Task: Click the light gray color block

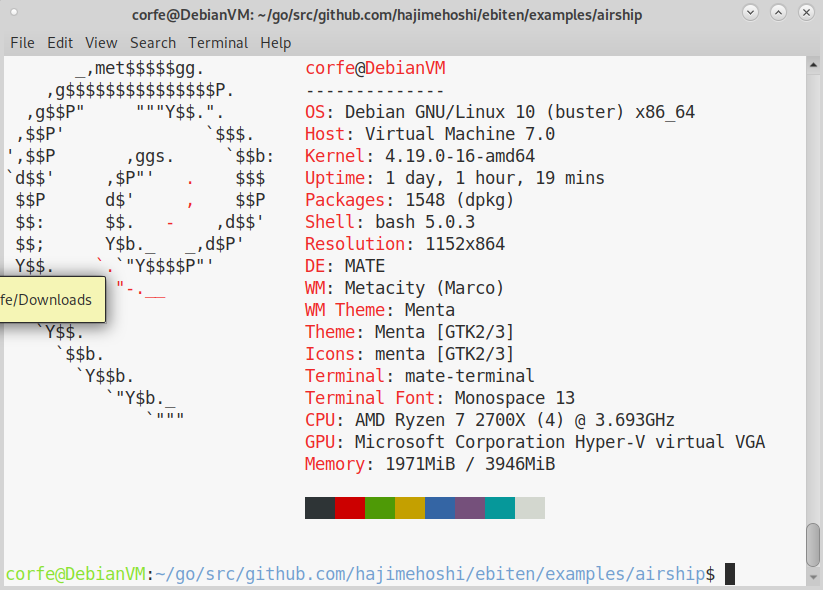Action: click(x=530, y=508)
